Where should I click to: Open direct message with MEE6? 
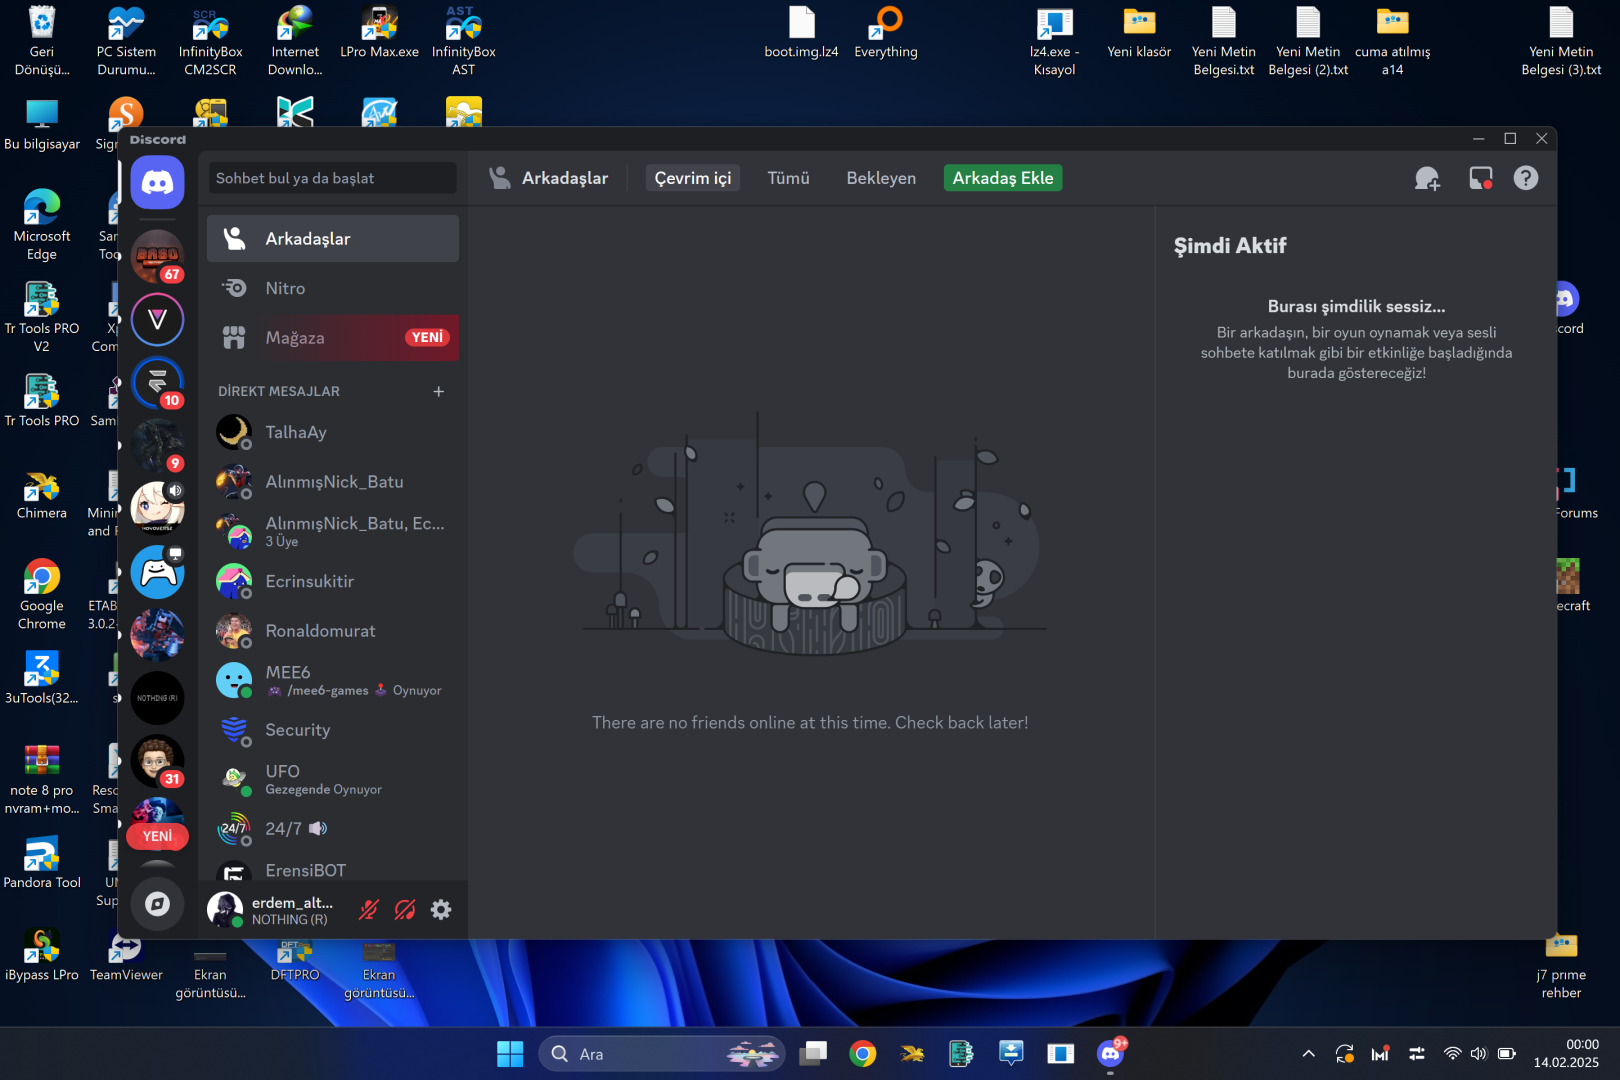[333, 680]
